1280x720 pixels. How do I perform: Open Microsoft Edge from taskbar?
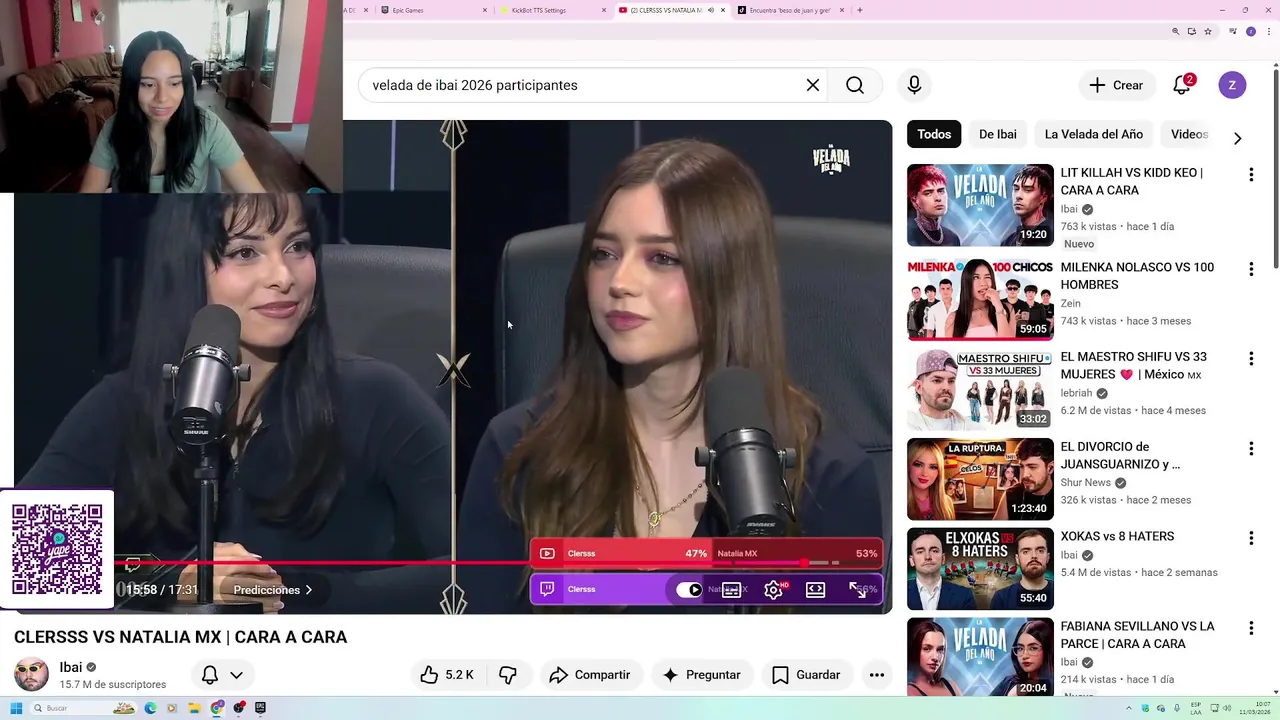pyautogui.click(x=150, y=708)
